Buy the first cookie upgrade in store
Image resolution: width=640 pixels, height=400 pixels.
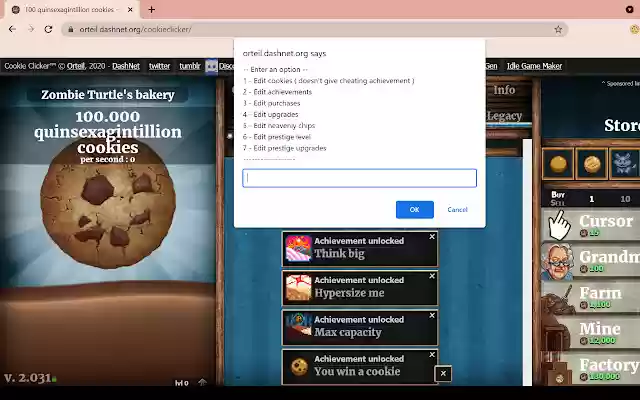pyautogui.click(x=558, y=164)
